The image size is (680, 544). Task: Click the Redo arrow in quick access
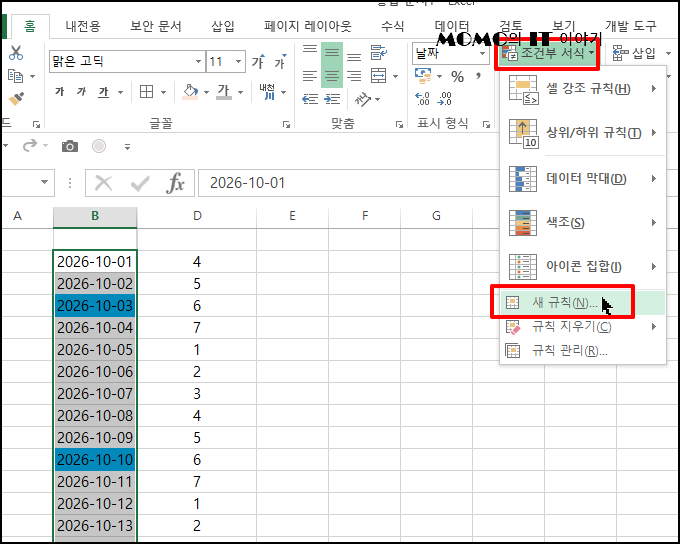point(29,146)
